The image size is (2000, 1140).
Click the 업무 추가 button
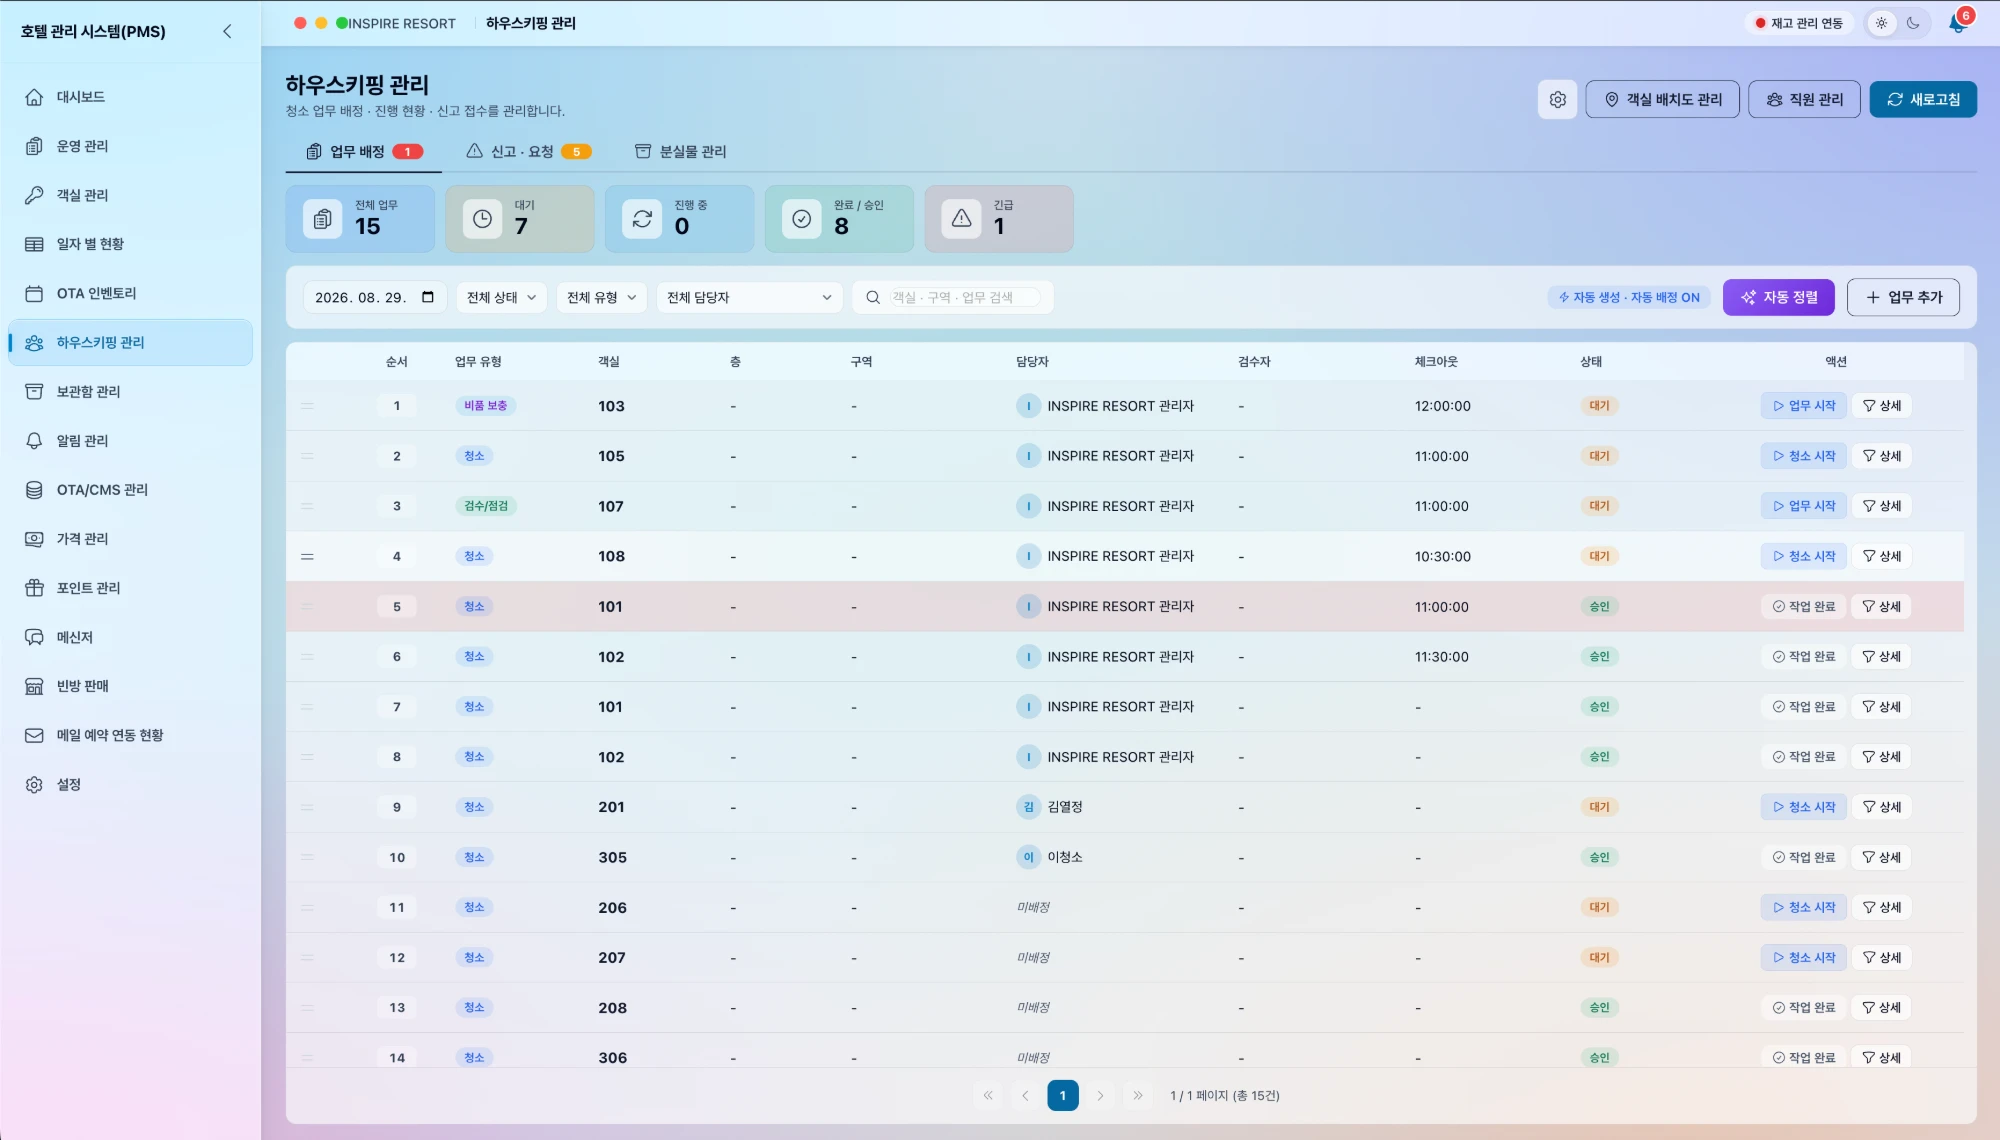click(x=1903, y=297)
